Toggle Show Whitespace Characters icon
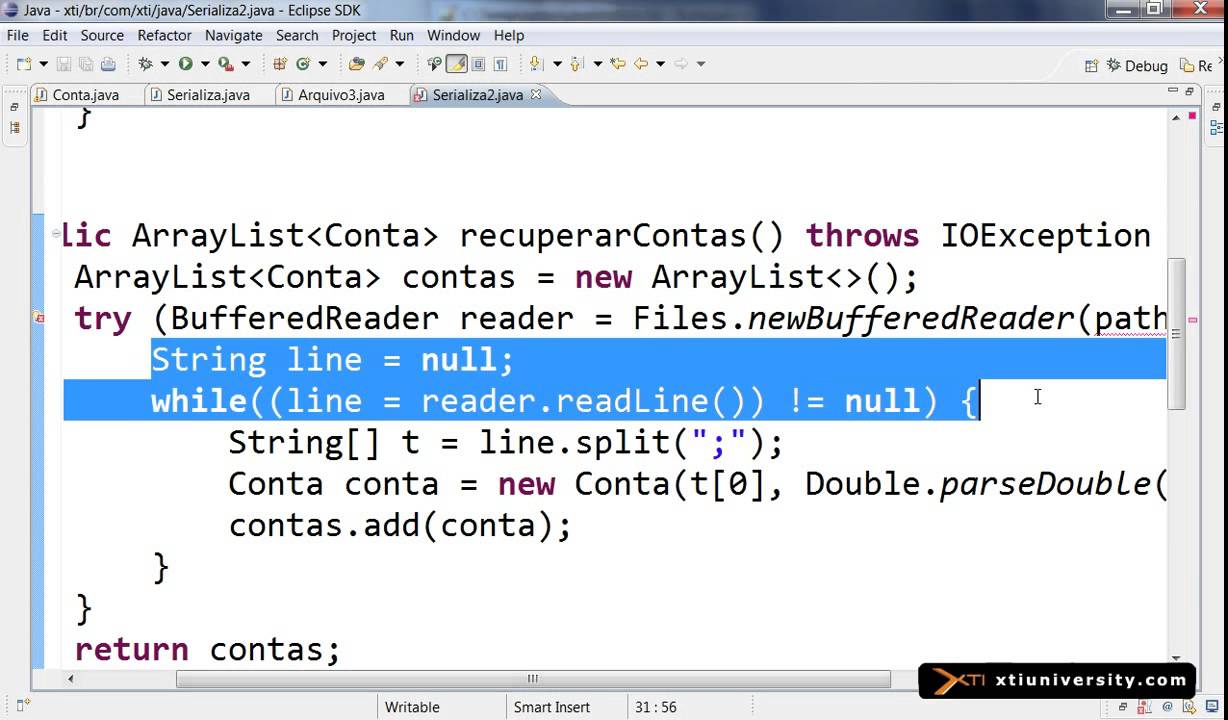 click(x=500, y=64)
